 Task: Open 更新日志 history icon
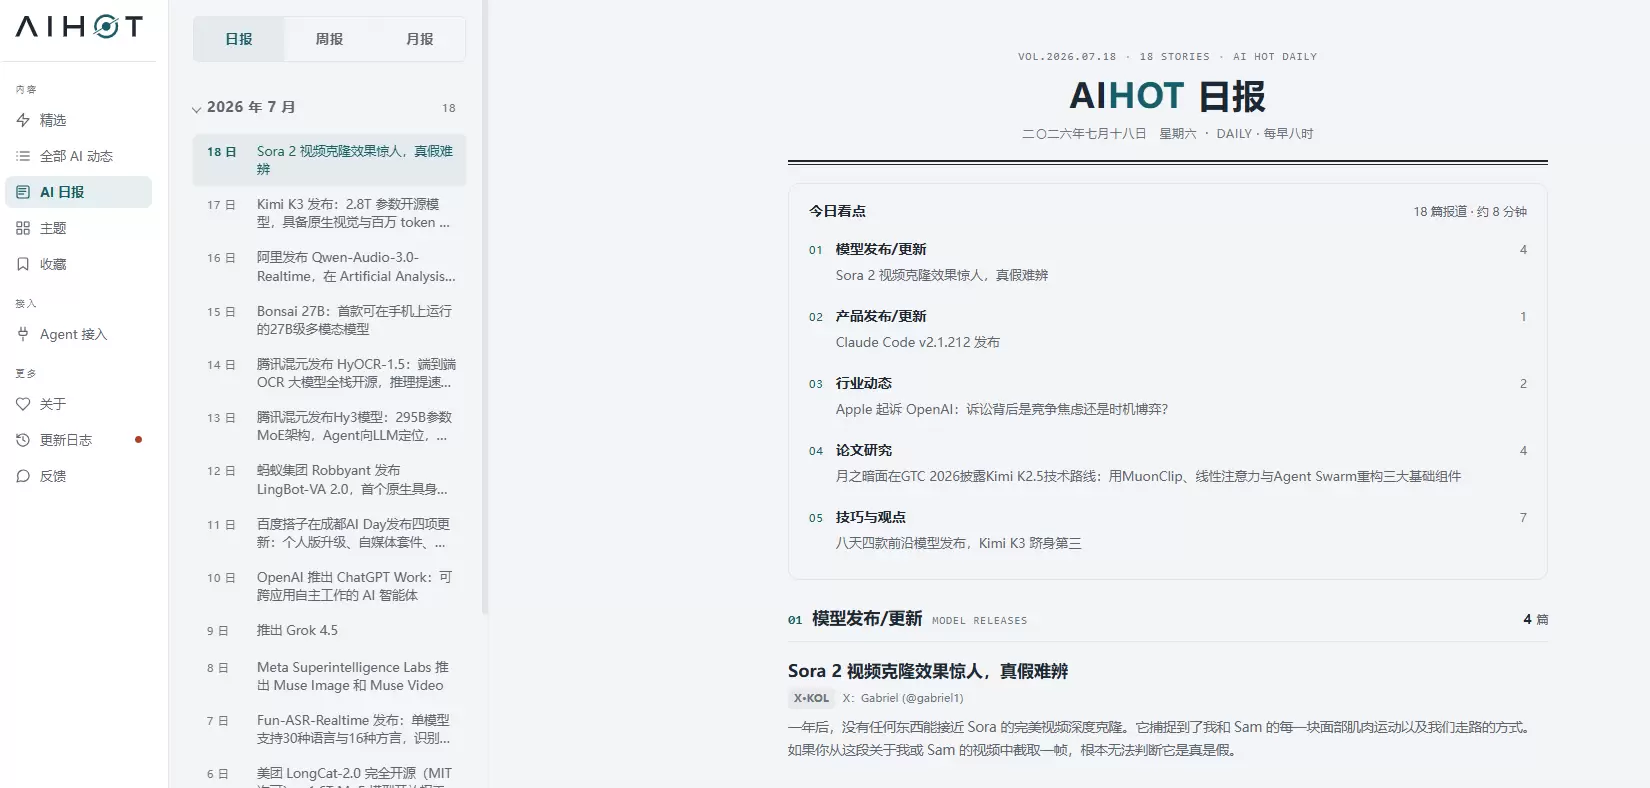click(x=23, y=440)
